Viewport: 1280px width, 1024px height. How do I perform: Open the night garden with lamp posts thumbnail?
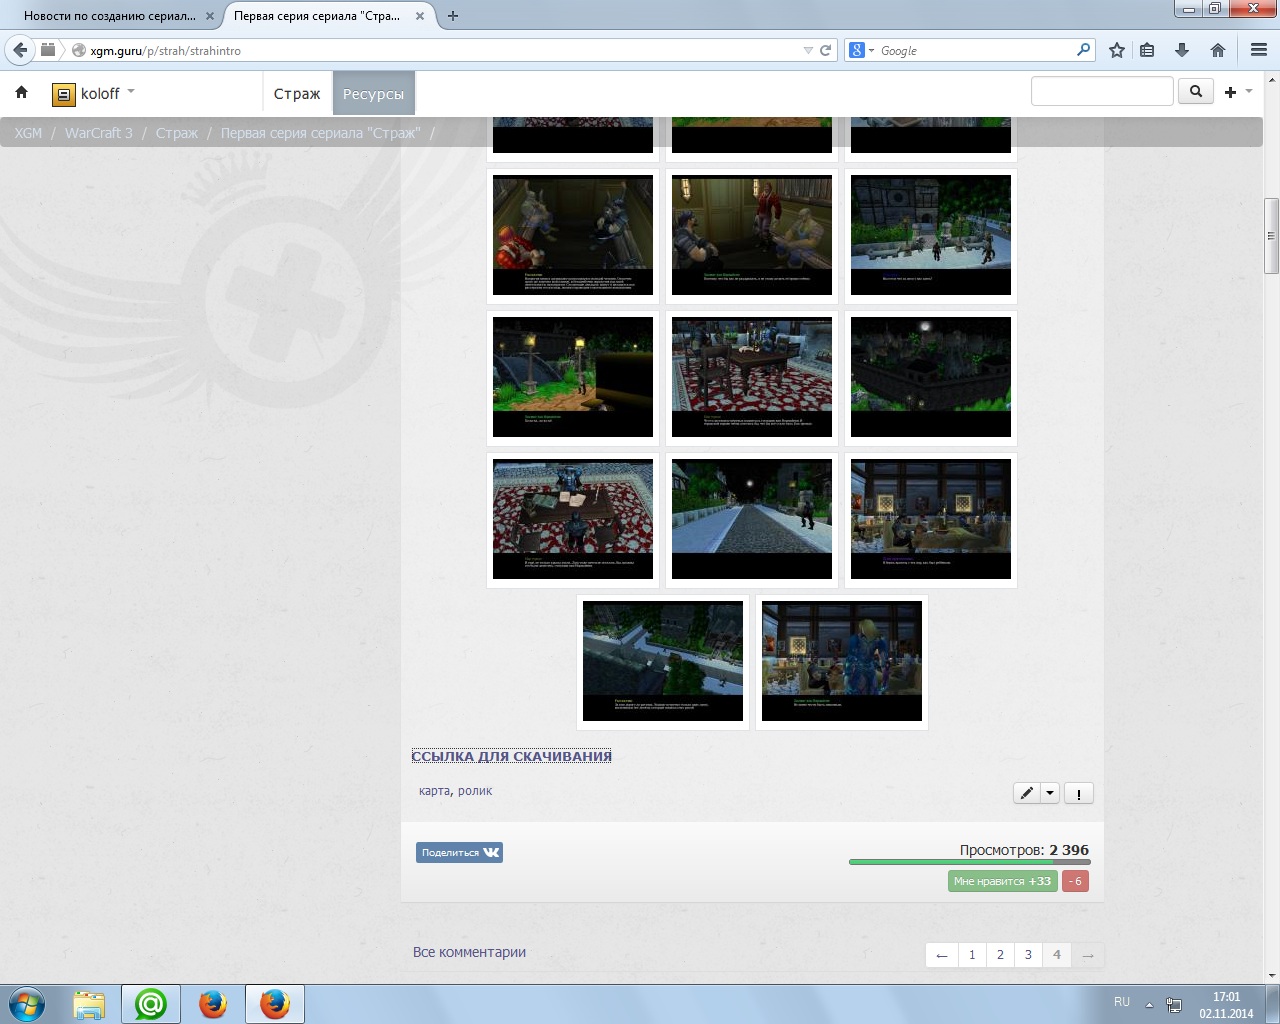pos(573,377)
